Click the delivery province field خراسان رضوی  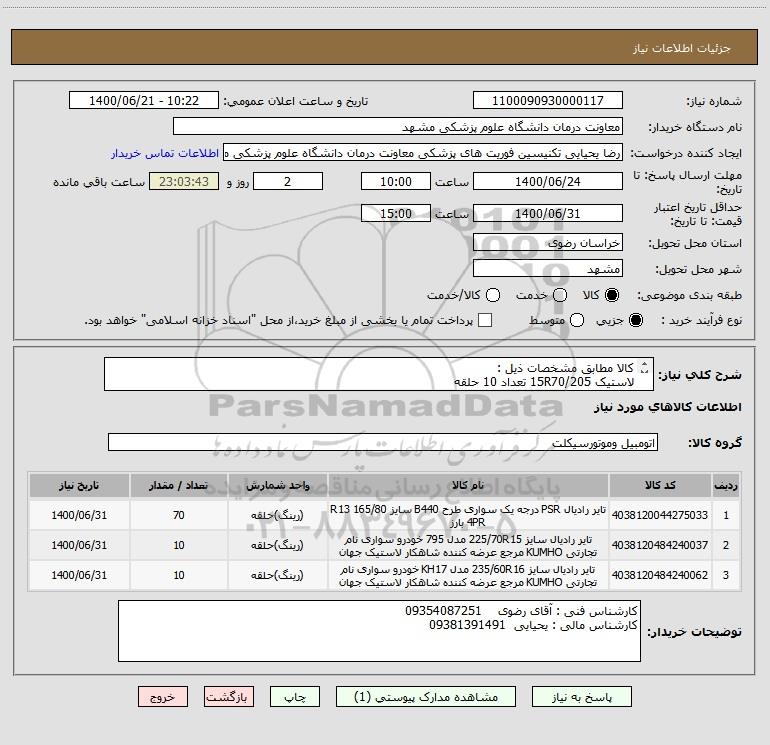pos(548,243)
